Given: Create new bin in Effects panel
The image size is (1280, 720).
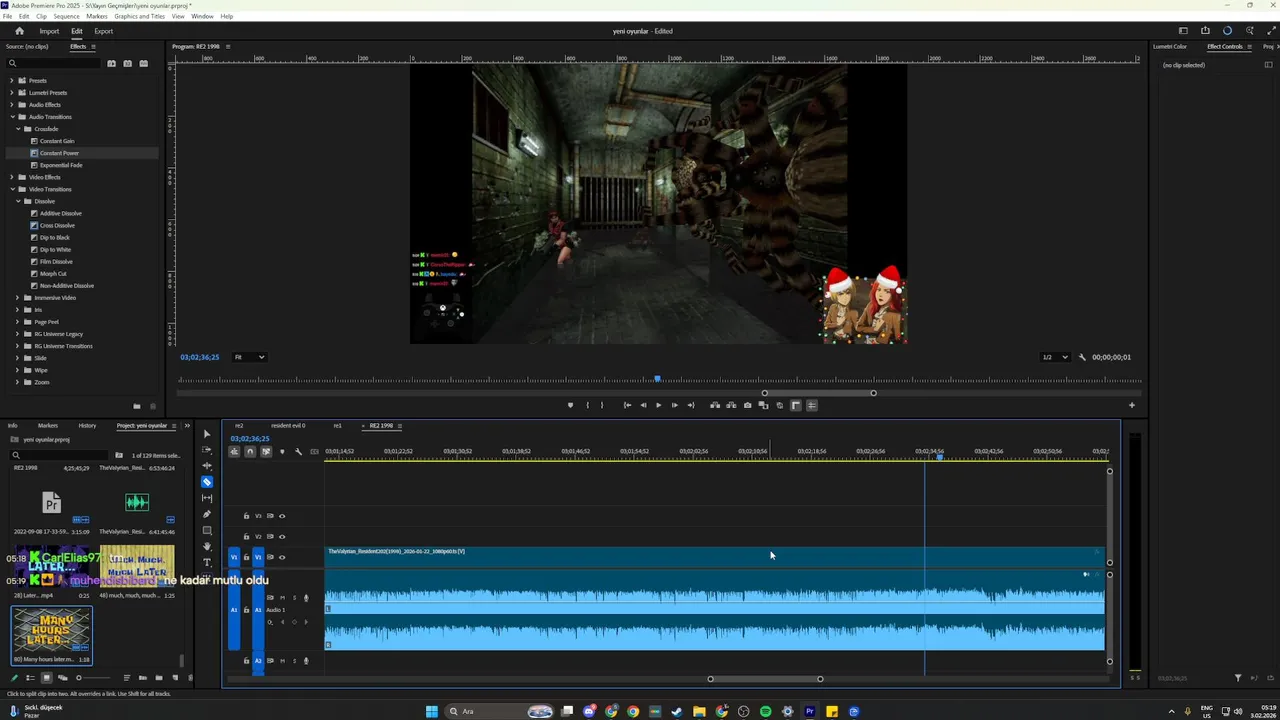Looking at the screenshot, I should point(137,406).
